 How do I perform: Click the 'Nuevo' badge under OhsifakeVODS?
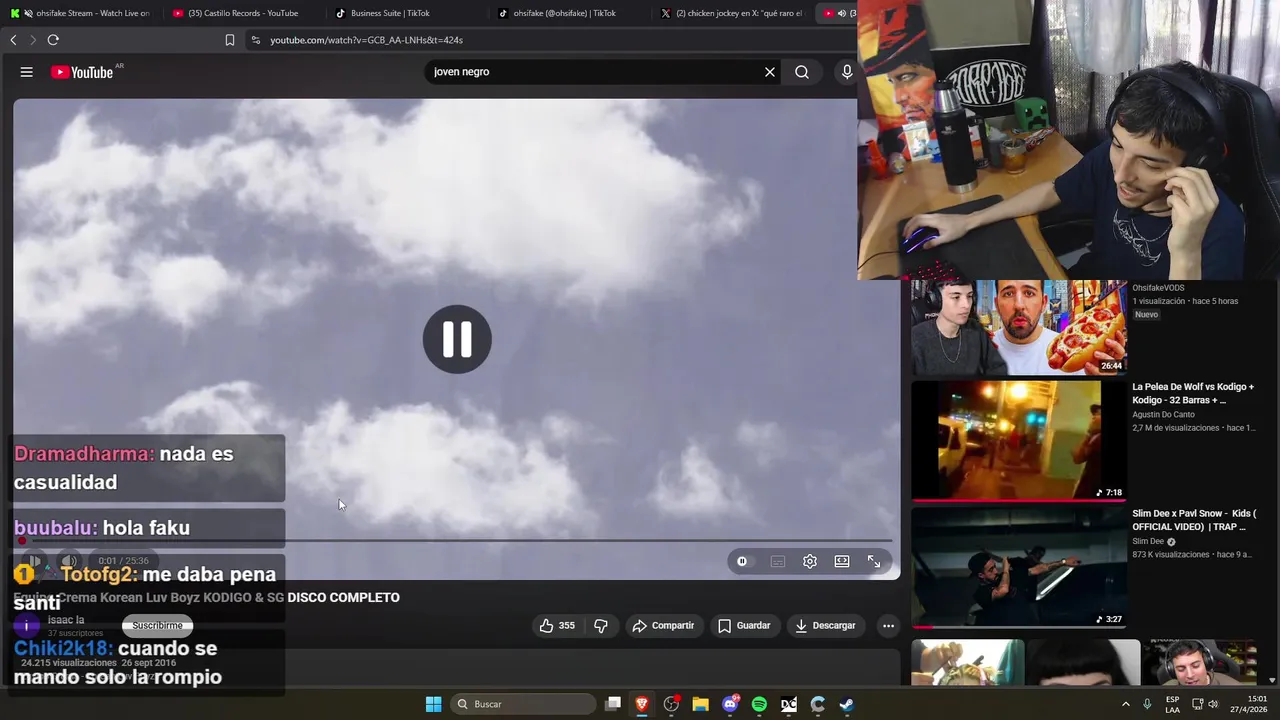tap(1146, 314)
